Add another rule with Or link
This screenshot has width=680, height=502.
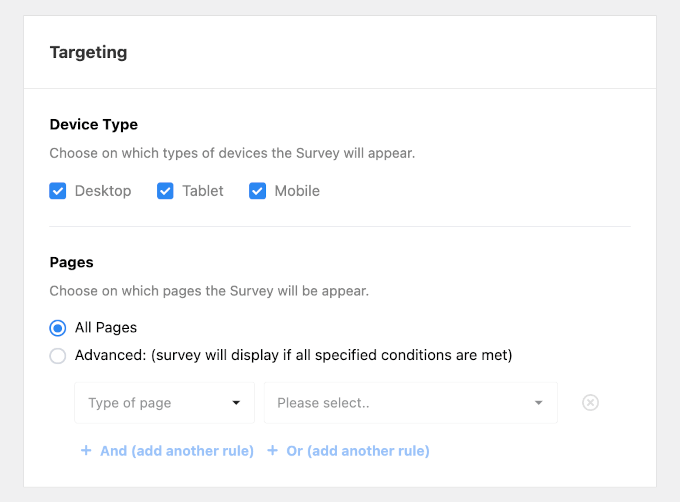point(358,451)
